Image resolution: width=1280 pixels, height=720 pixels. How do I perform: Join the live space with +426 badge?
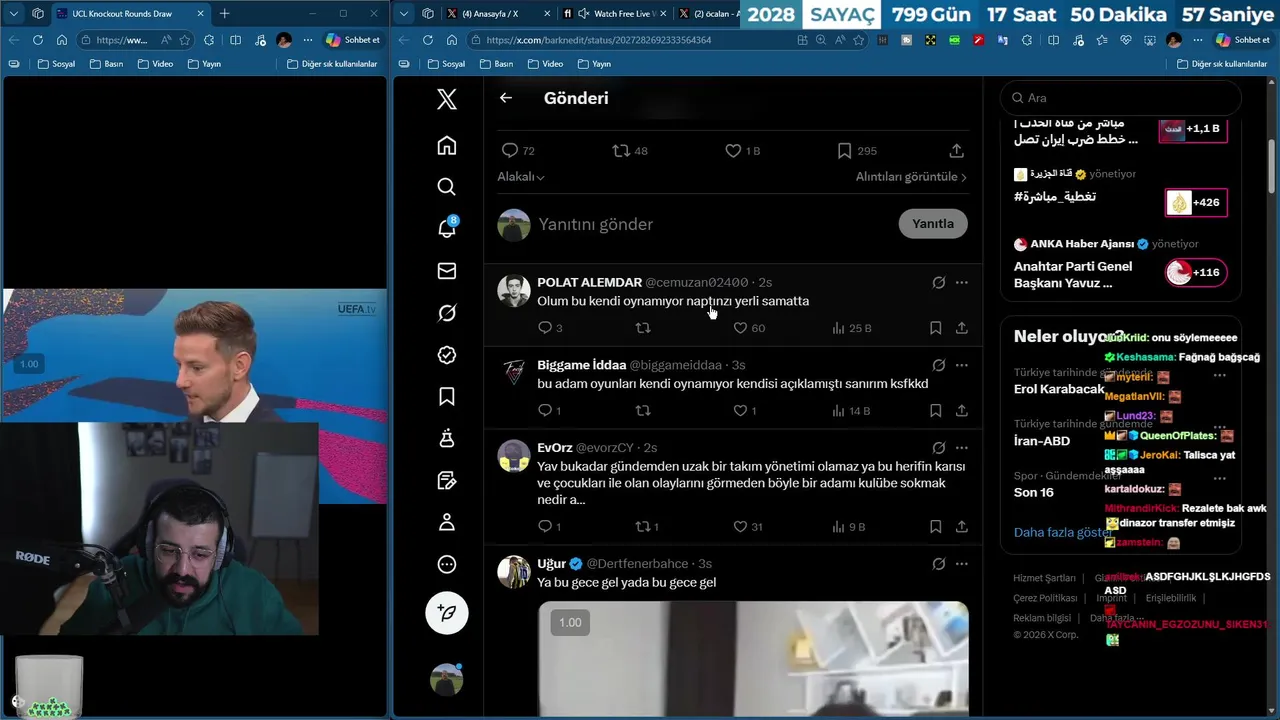(x=1196, y=202)
